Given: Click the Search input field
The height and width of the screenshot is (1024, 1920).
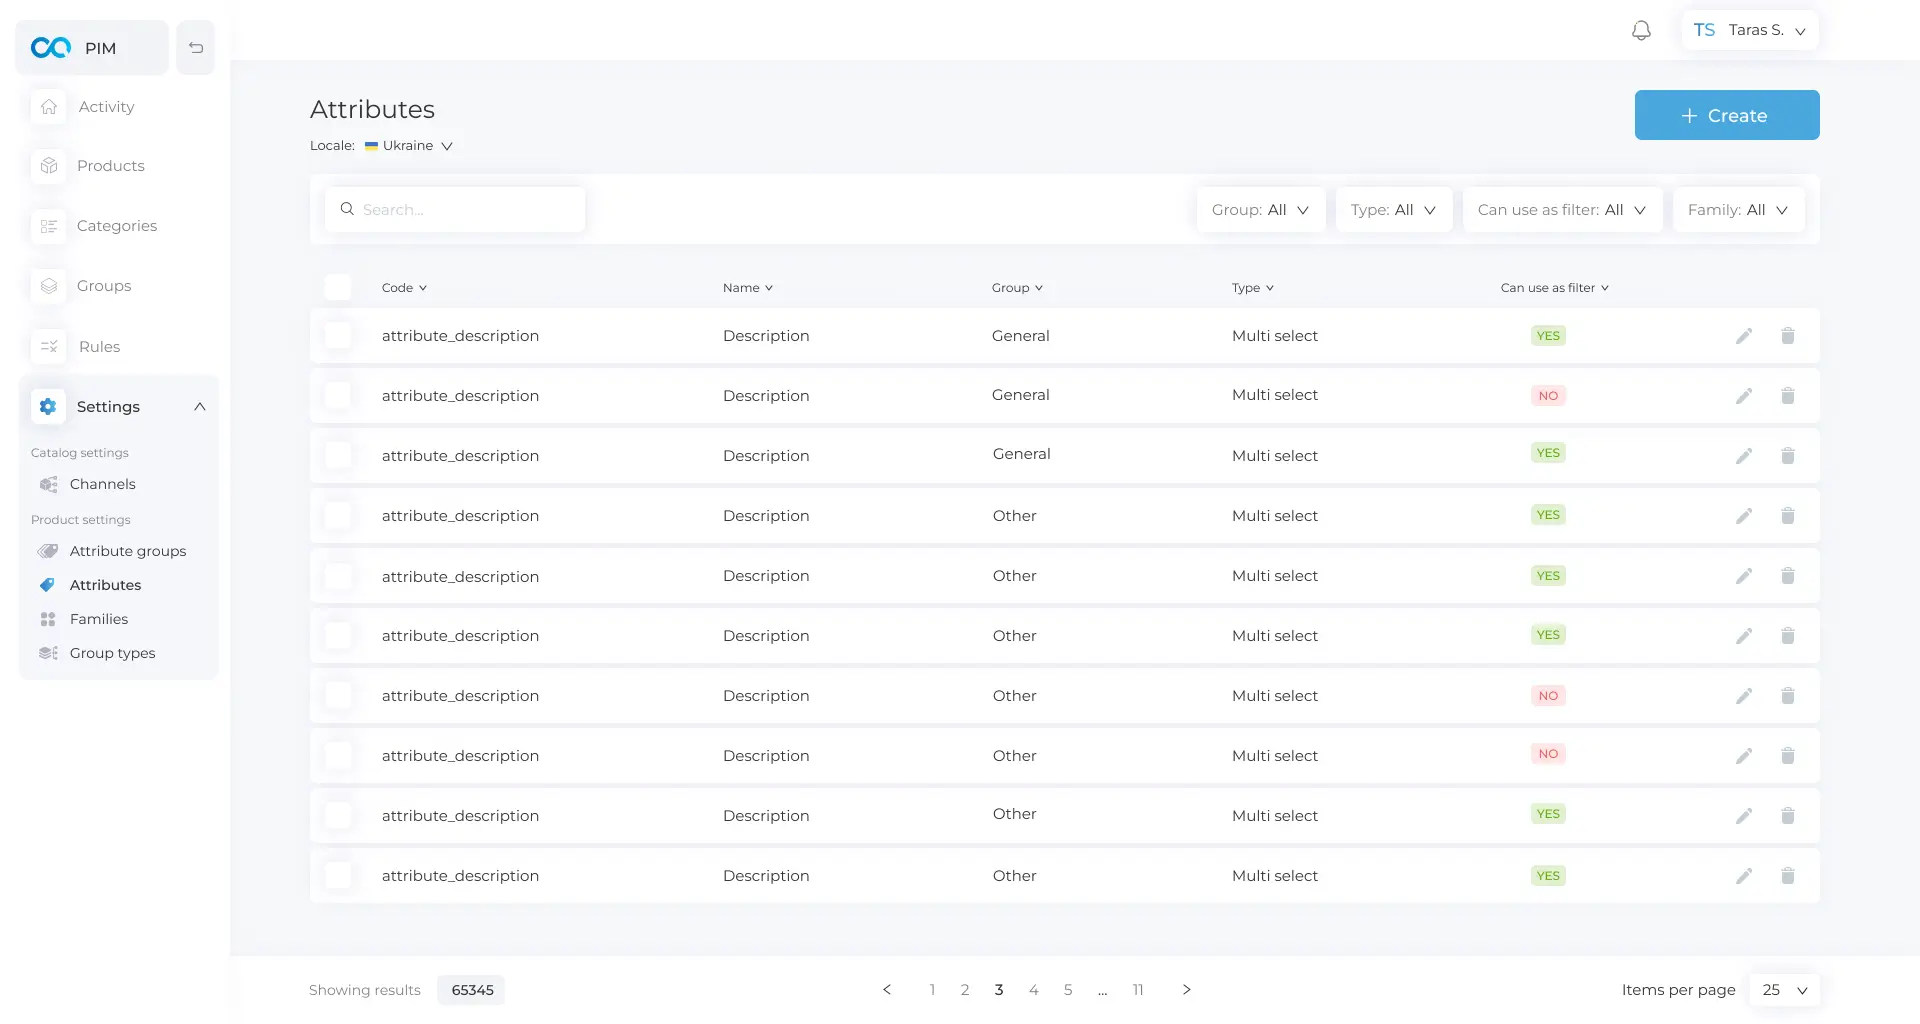Looking at the screenshot, I should 455,210.
